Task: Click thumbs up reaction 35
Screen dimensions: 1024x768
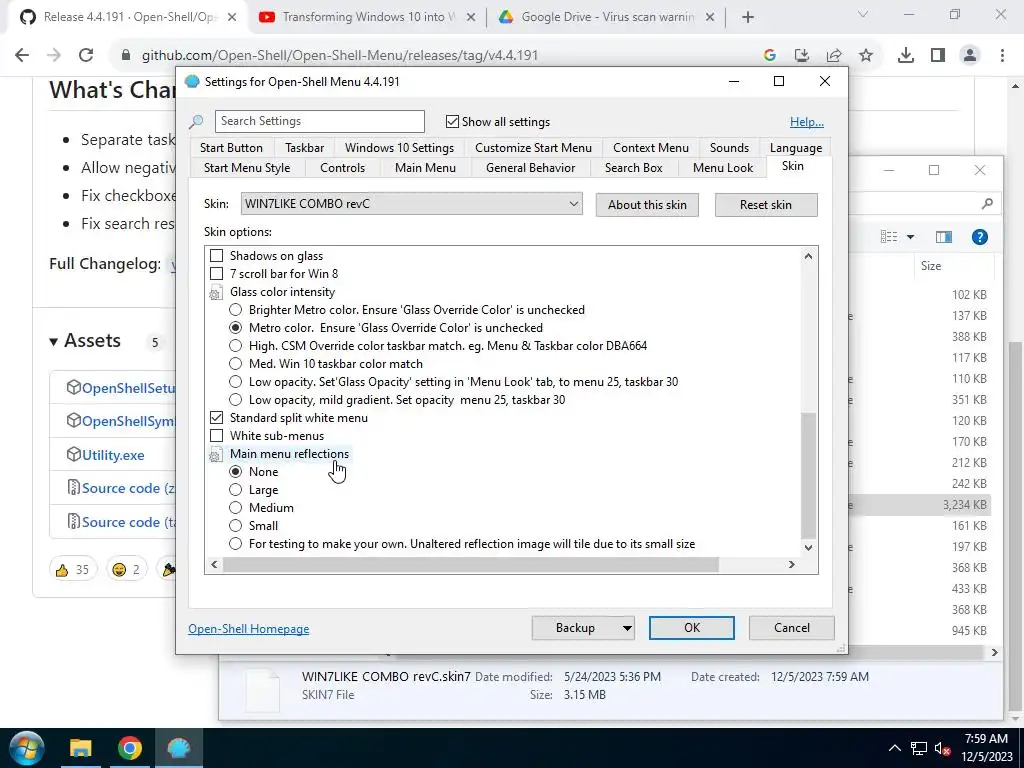Action: (x=72, y=569)
